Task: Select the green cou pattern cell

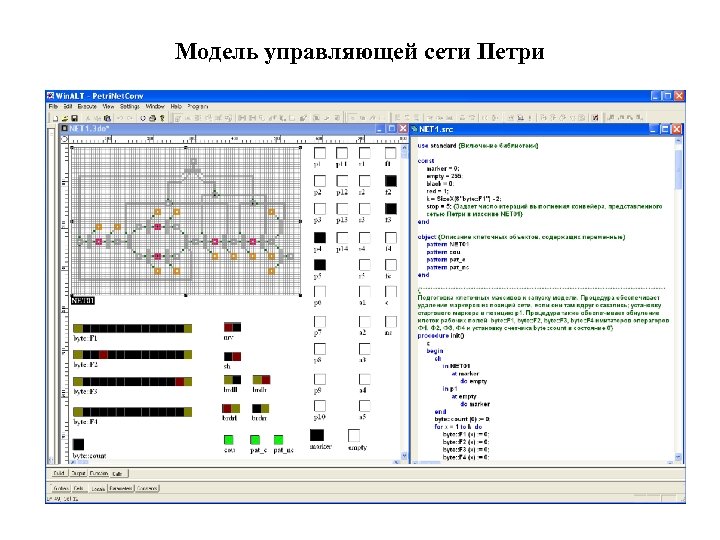Action: pyautogui.click(x=229, y=440)
